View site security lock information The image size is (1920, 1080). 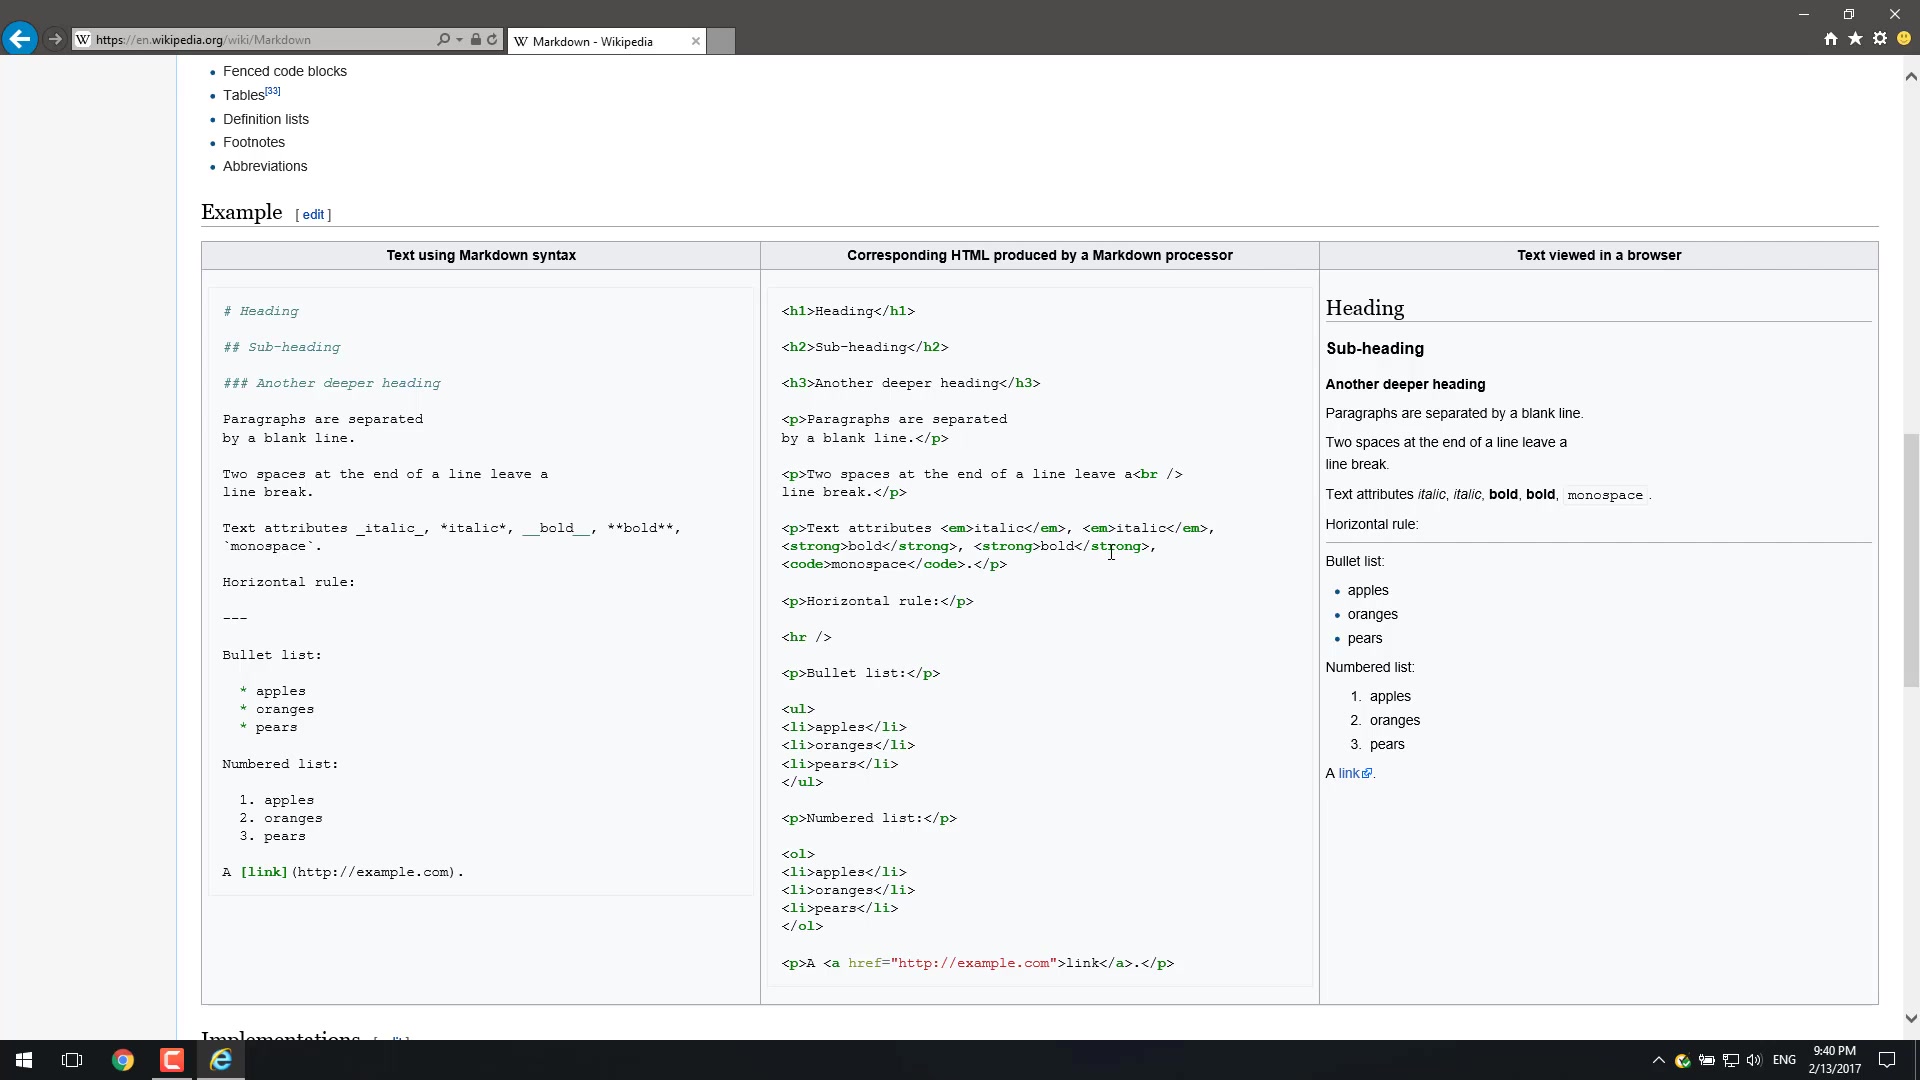click(x=476, y=40)
